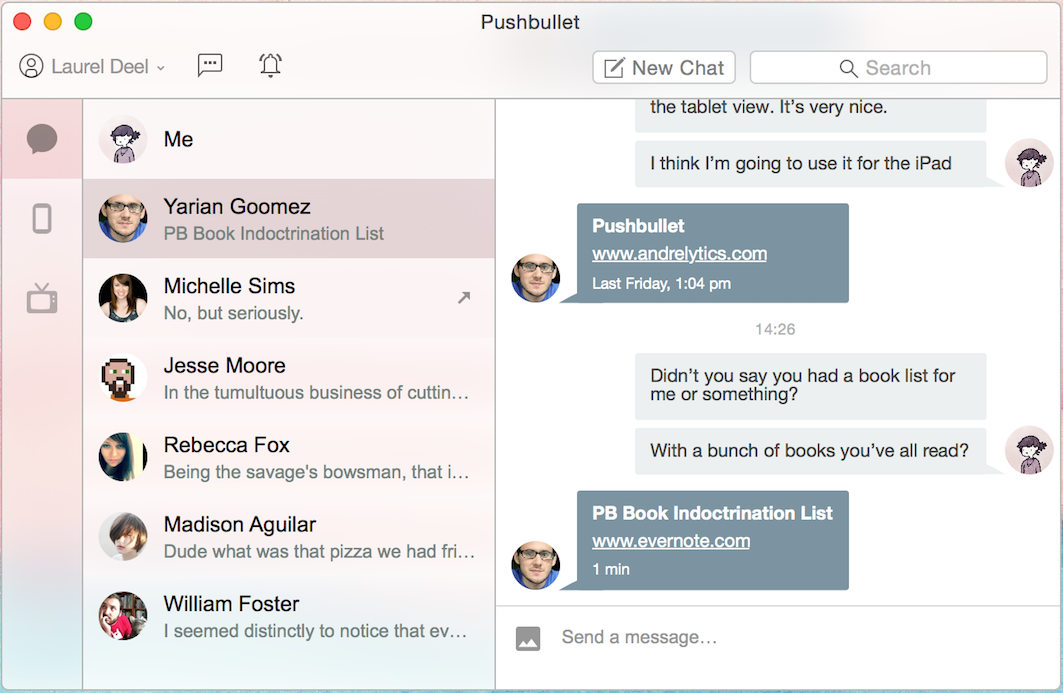Click the Search field
The width and height of the screenshot is (1063, 693).
[x=898, y=68]
